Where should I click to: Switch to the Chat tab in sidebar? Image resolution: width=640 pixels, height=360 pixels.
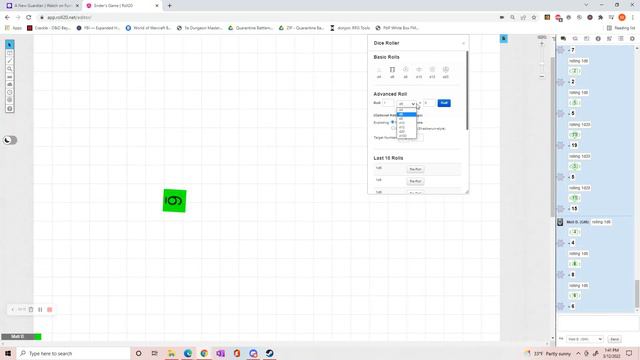[x=563, y=38]
